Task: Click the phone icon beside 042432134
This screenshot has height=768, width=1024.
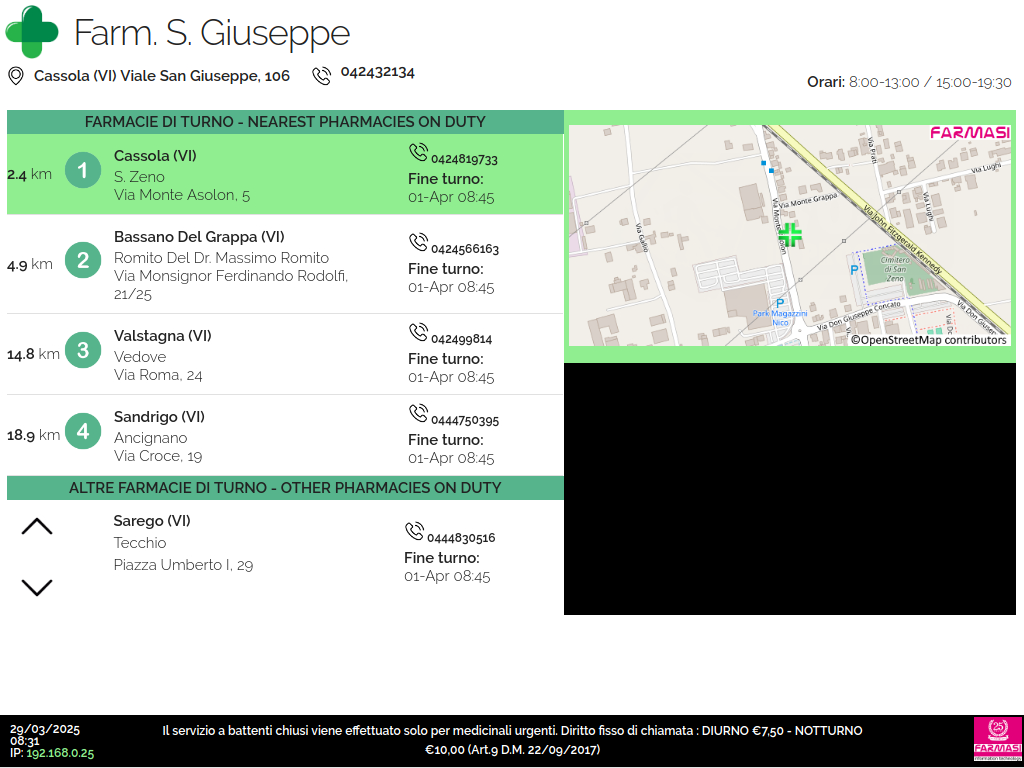Action: 321,76
